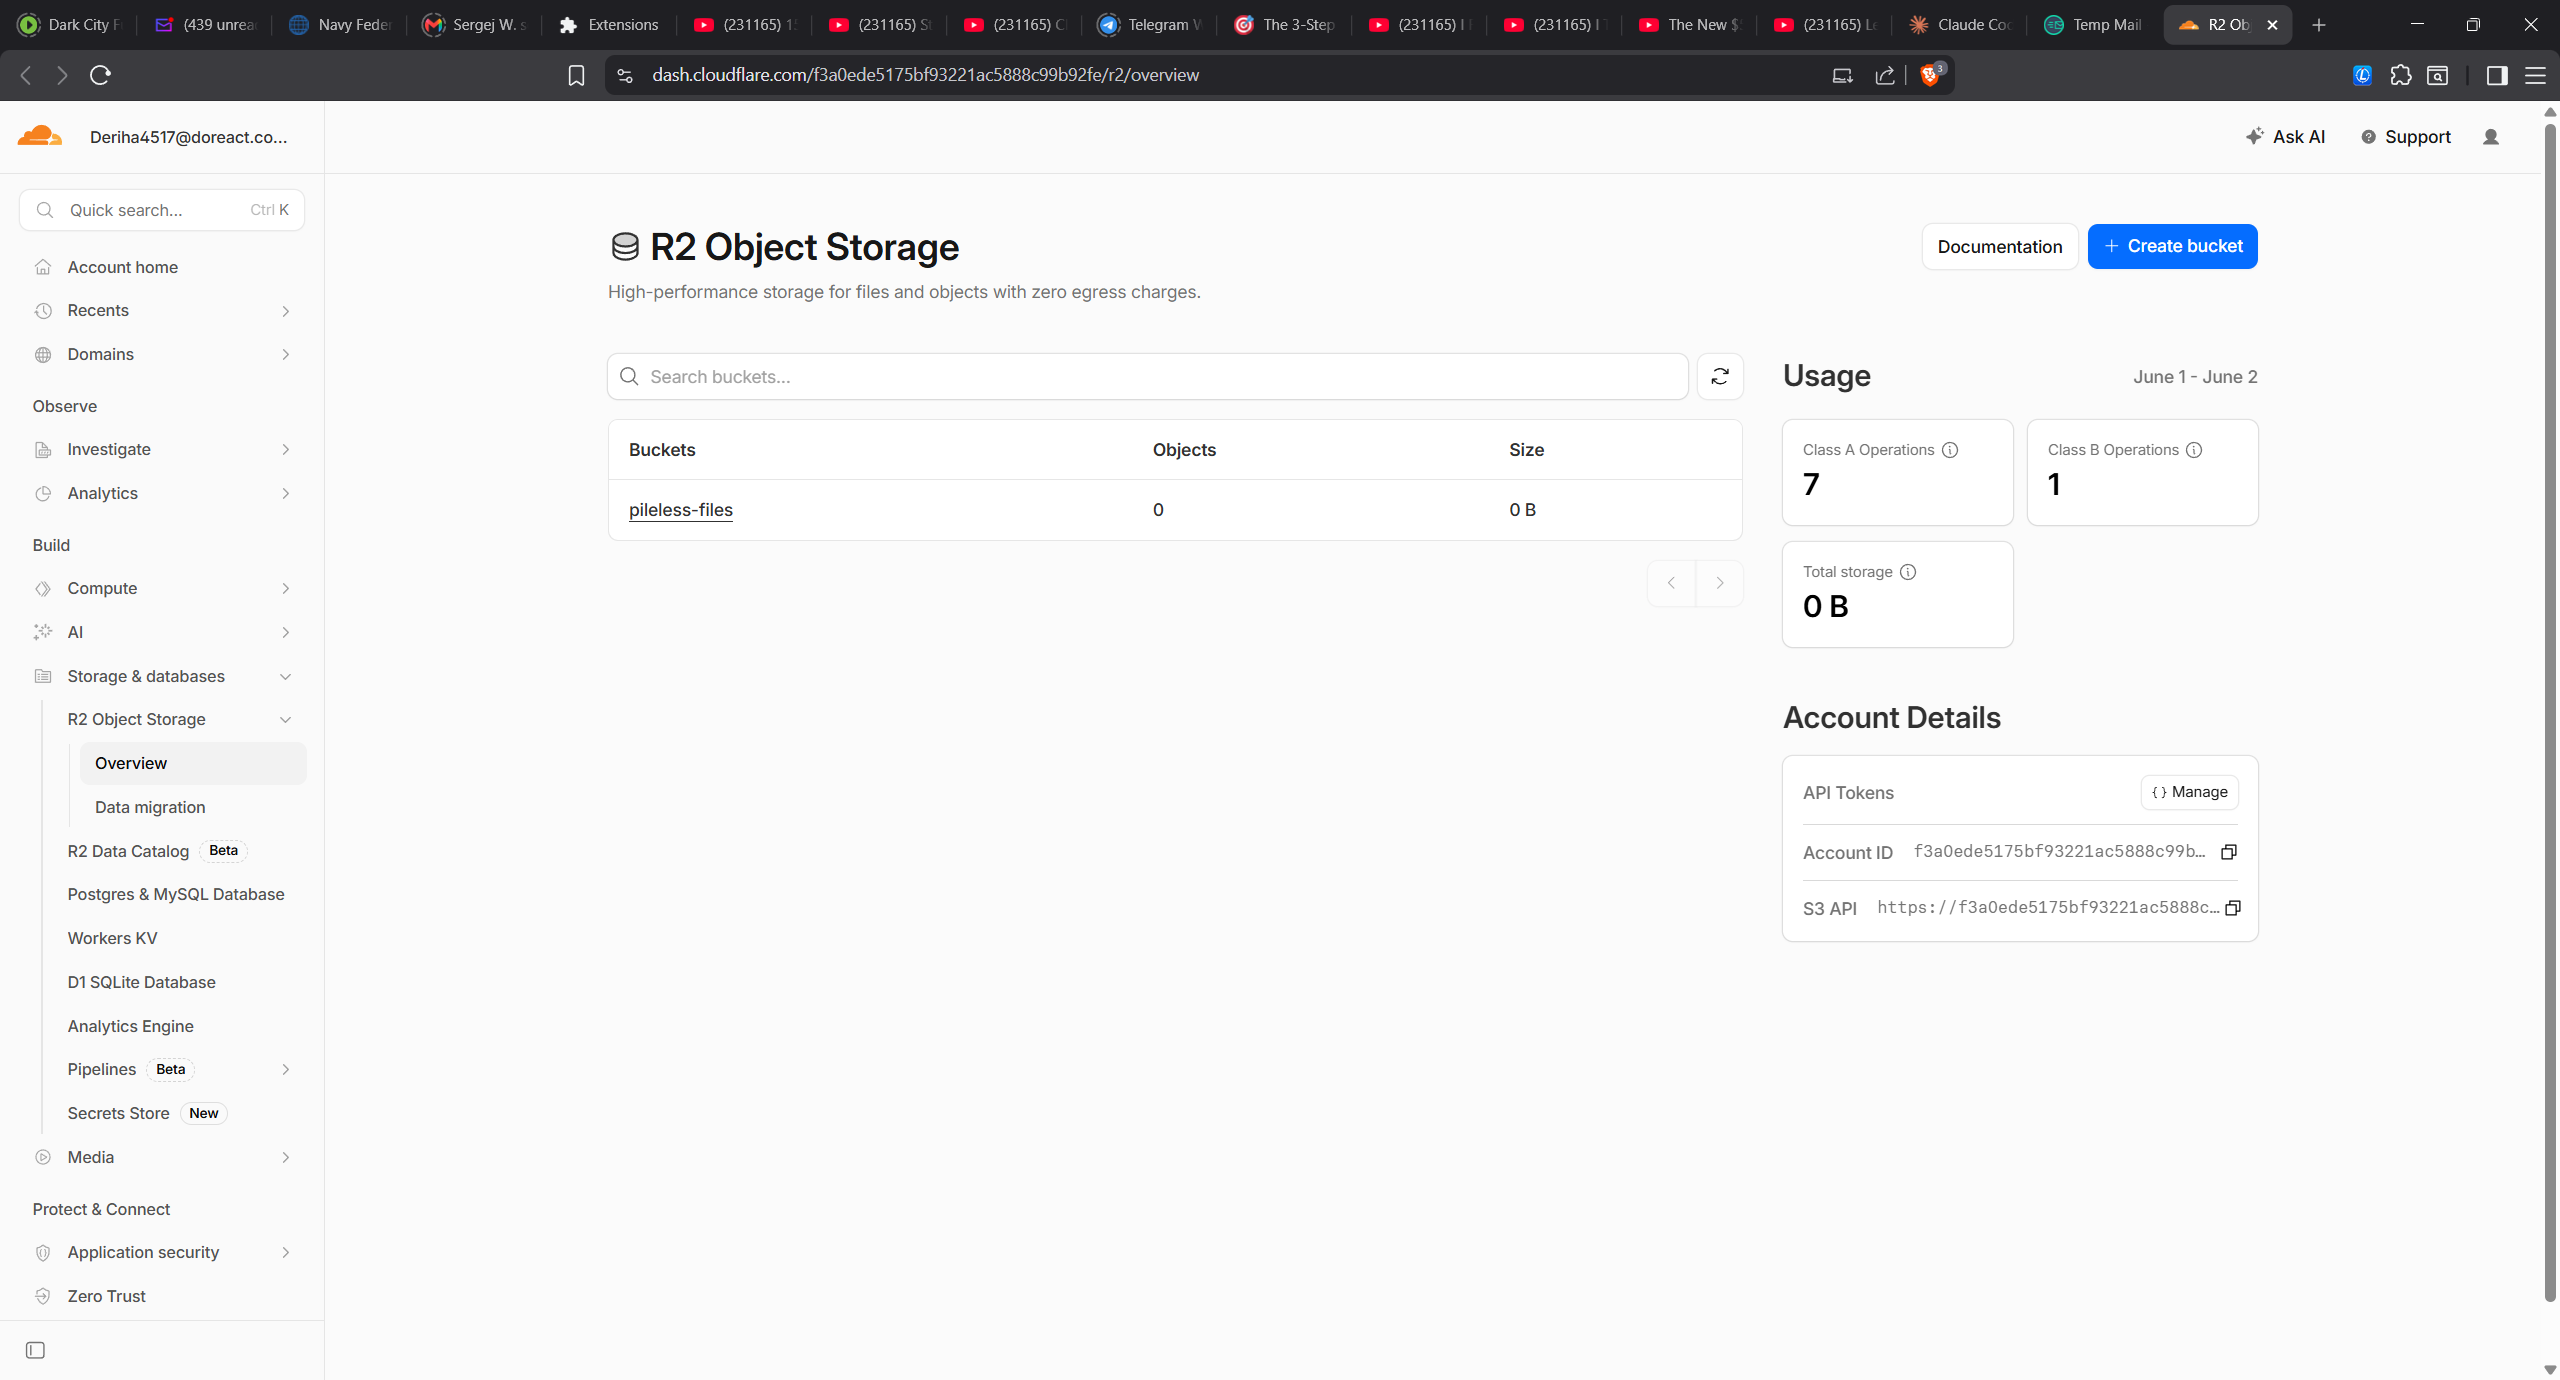Click the Objects column header

(x=1184, y=450)
